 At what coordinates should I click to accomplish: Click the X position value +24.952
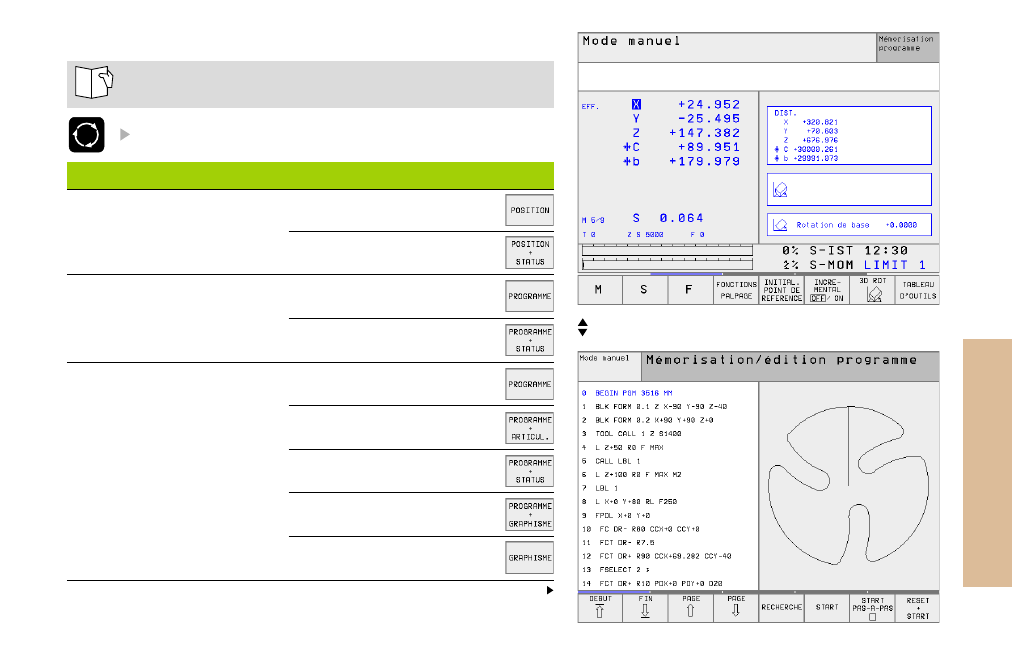tap(709, 105)
